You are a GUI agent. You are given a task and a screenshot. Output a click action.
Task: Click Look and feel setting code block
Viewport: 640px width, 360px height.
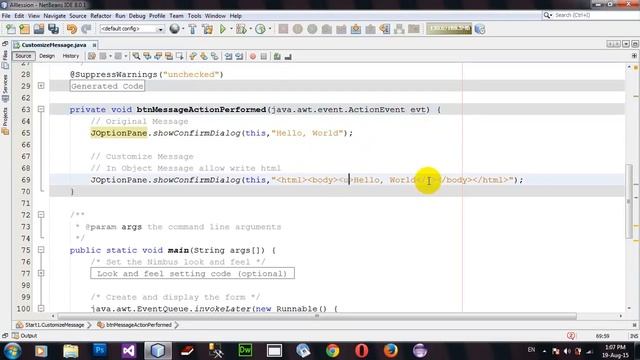(192, 273)
